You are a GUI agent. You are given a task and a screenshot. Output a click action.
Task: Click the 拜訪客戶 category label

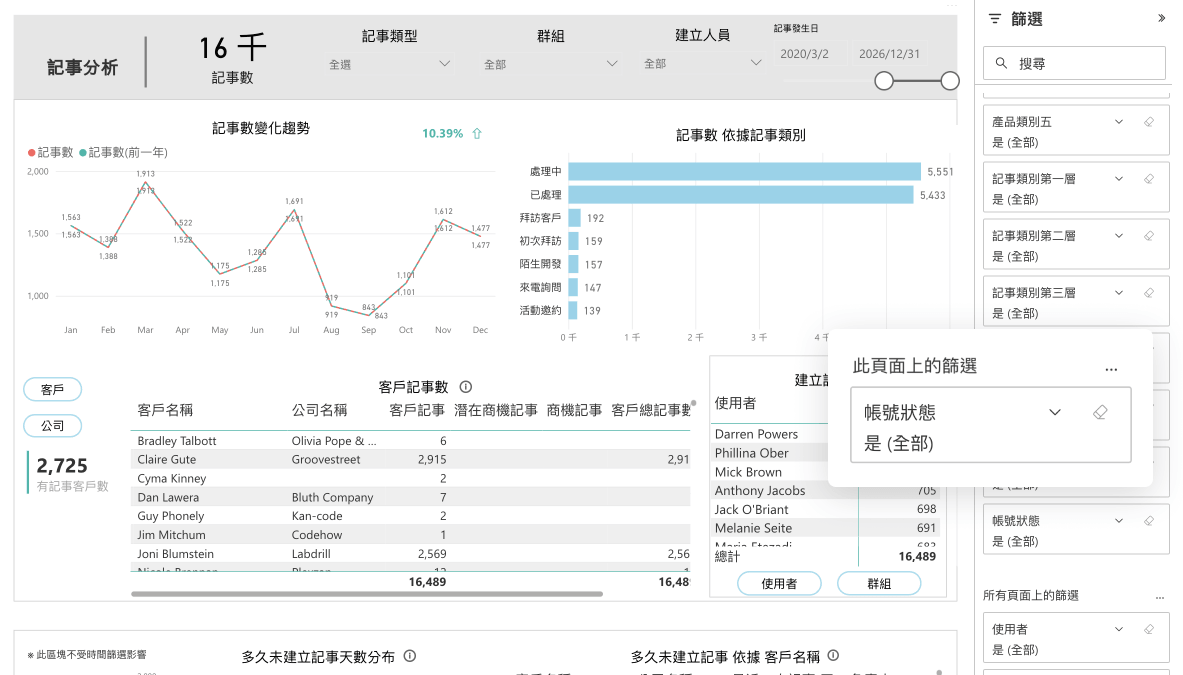tap(540, 218)
